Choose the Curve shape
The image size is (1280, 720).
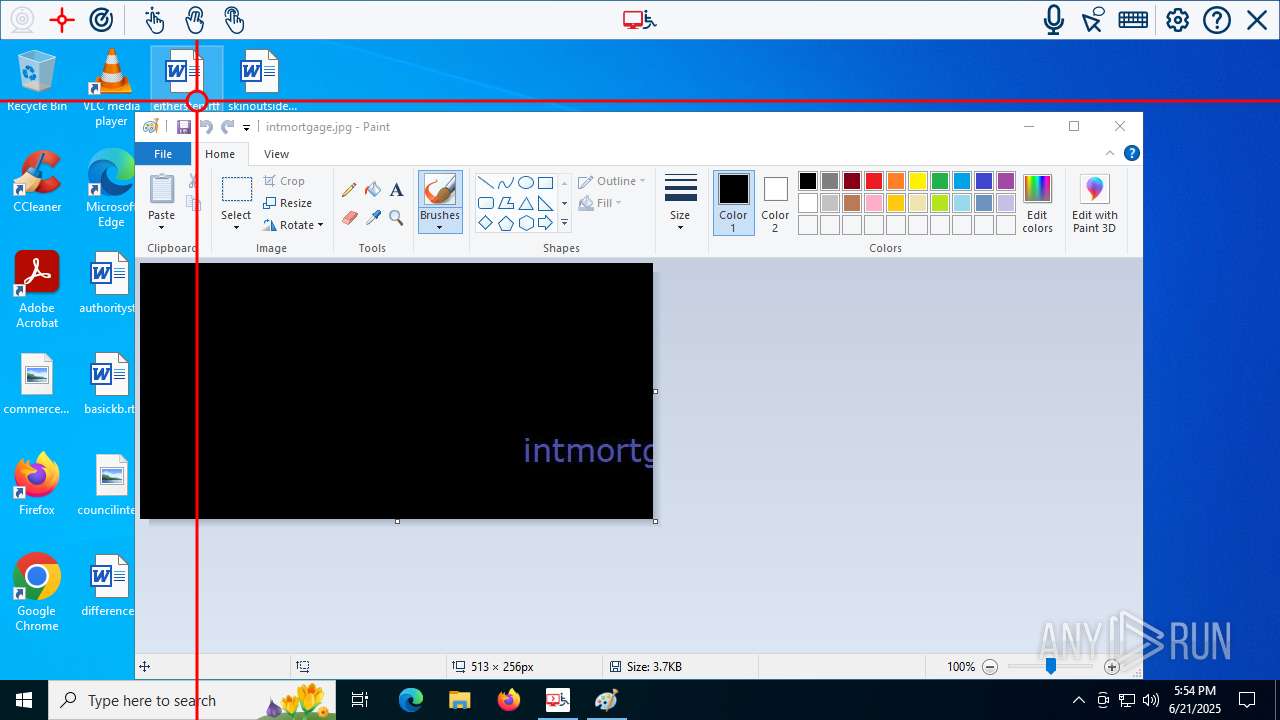coord(505,183)
